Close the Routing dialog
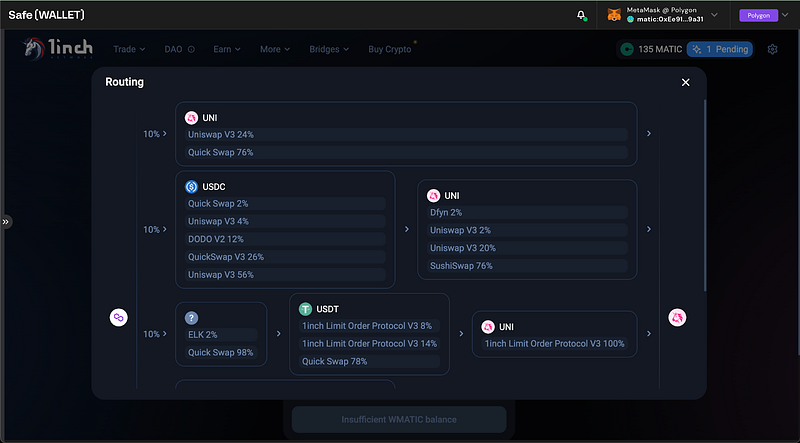Image resolution: width=800 pixels, height=443 pixels. click(686, 82)
